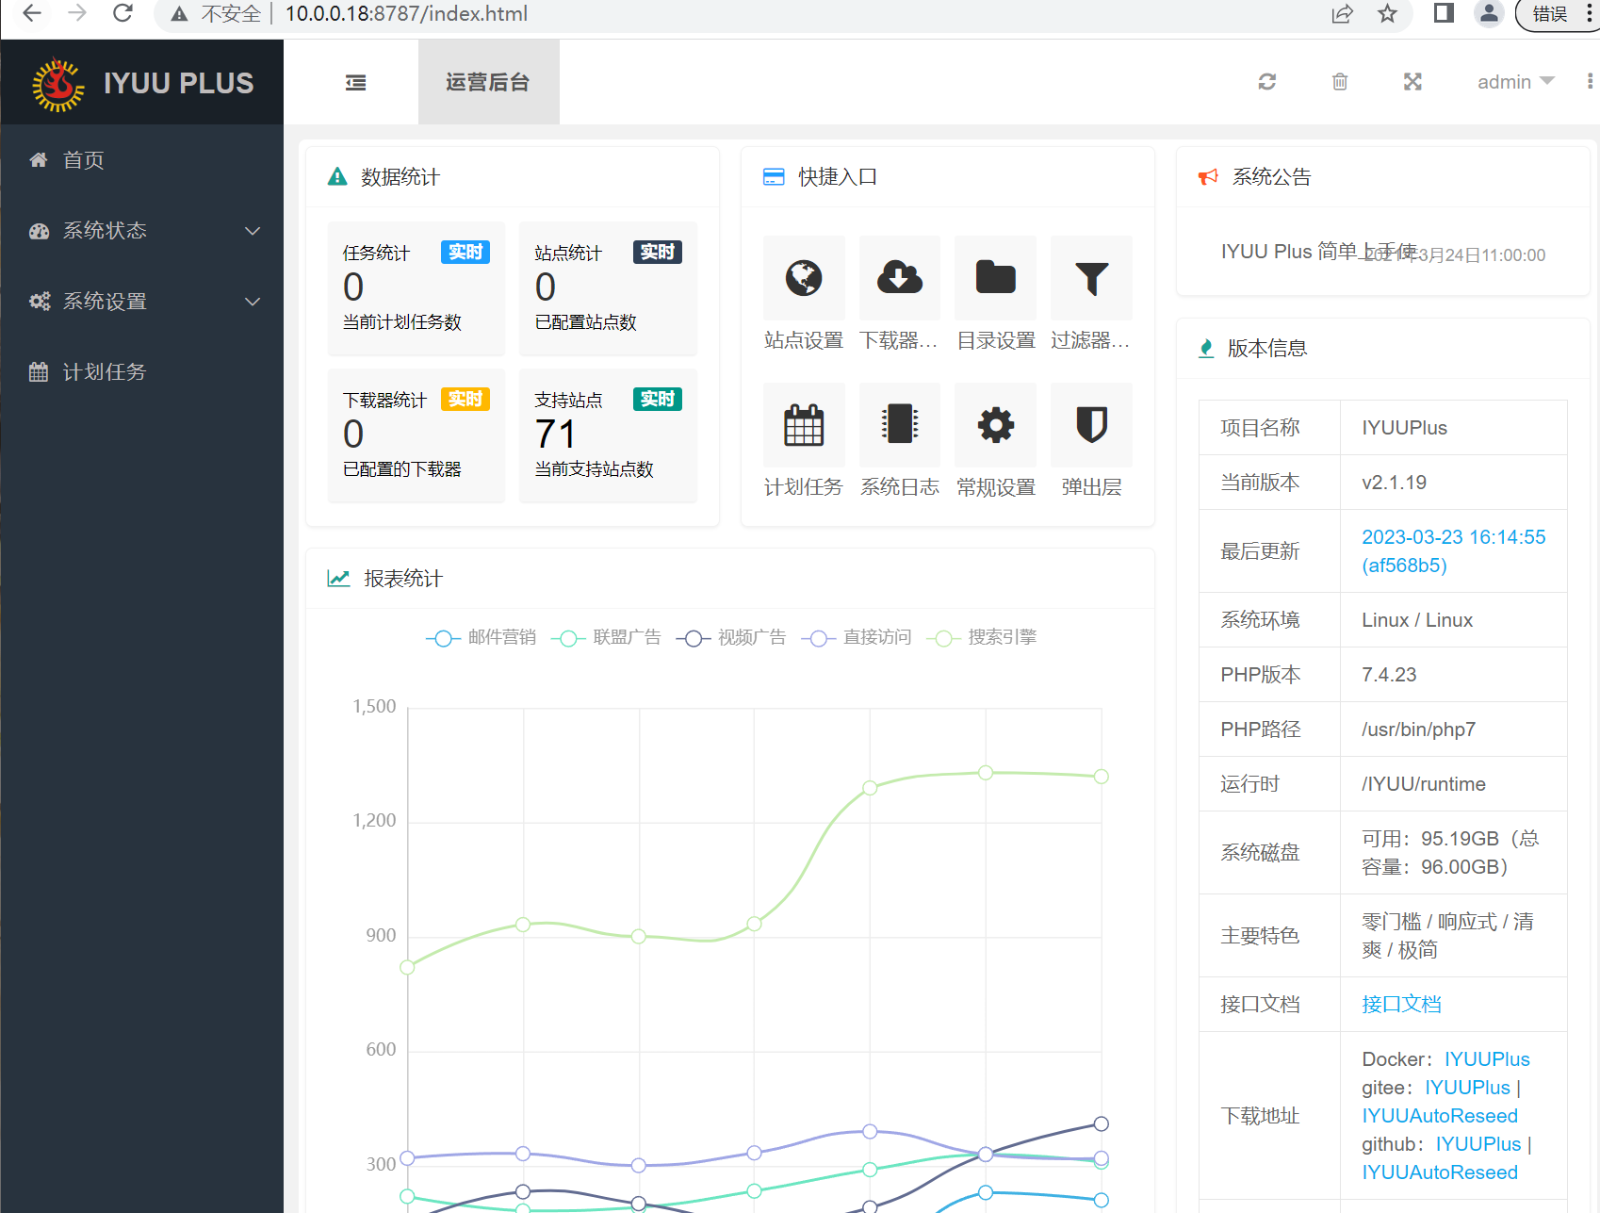Select the 过滤器 filter icon
Viewport: 1600px width, 1213px height.
(x=1091, y=278)
